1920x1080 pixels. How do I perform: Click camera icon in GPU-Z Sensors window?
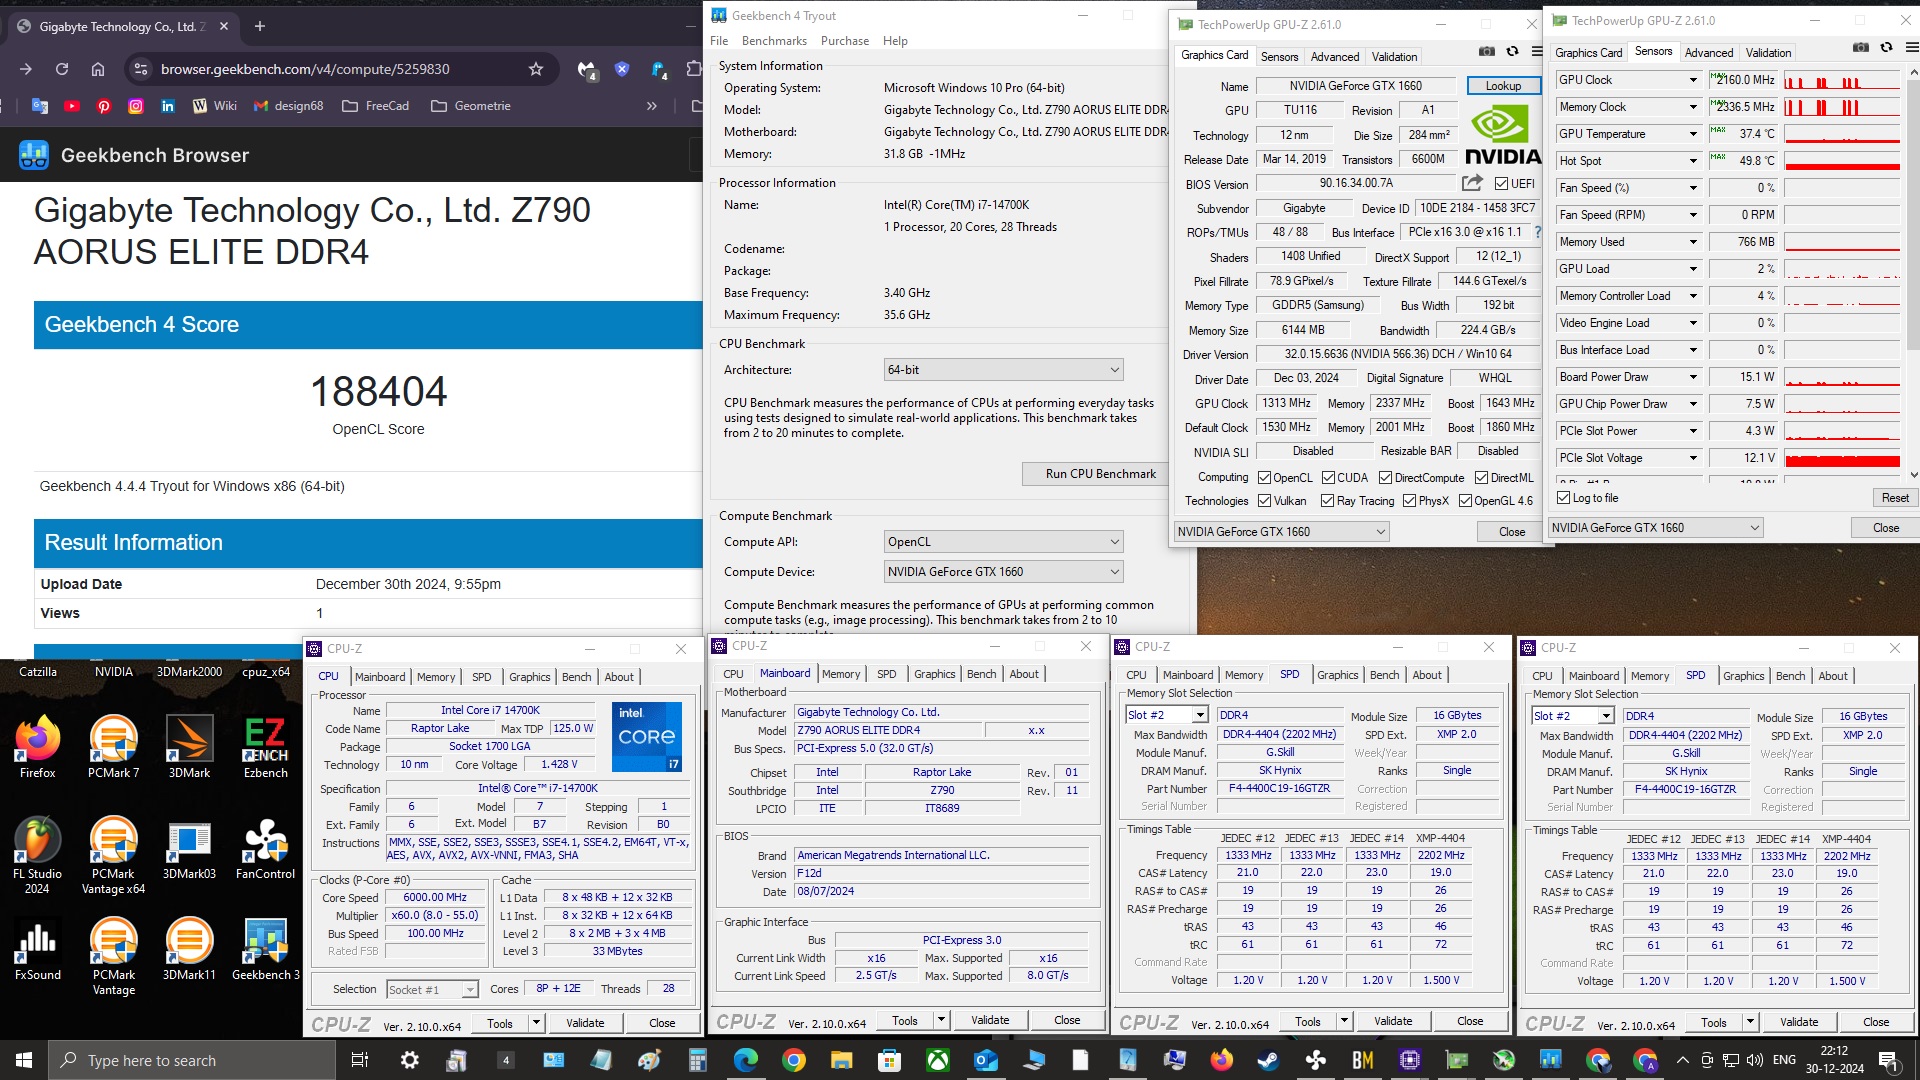(1860, 48)
